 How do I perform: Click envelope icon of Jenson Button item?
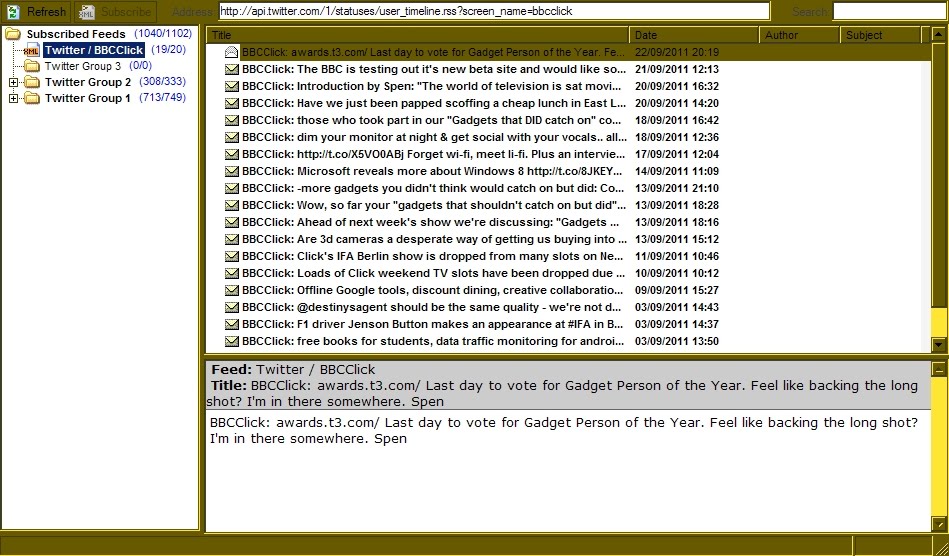pos(231,324)
